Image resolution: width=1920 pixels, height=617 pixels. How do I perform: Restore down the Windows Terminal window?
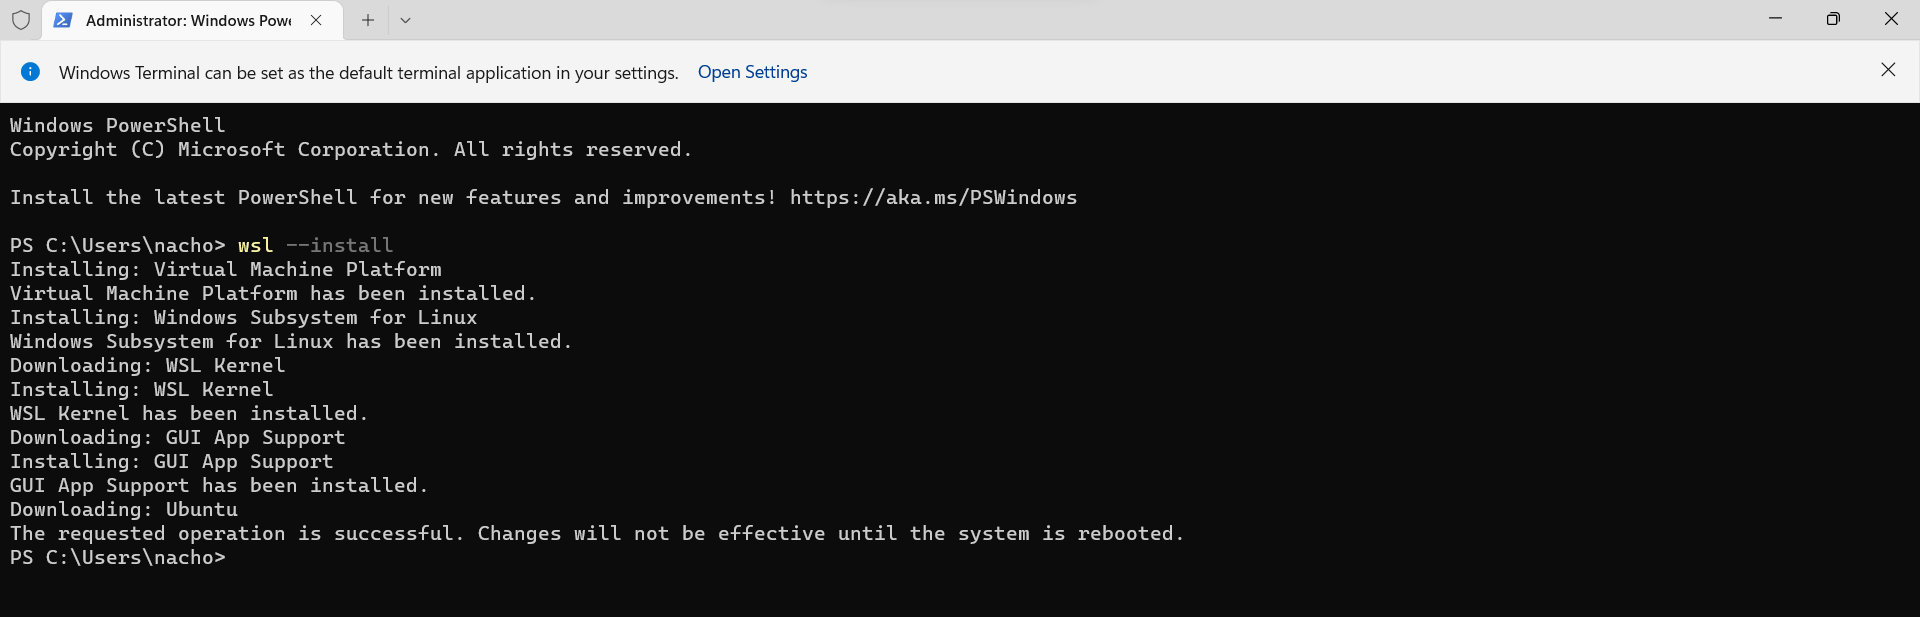1833,19
